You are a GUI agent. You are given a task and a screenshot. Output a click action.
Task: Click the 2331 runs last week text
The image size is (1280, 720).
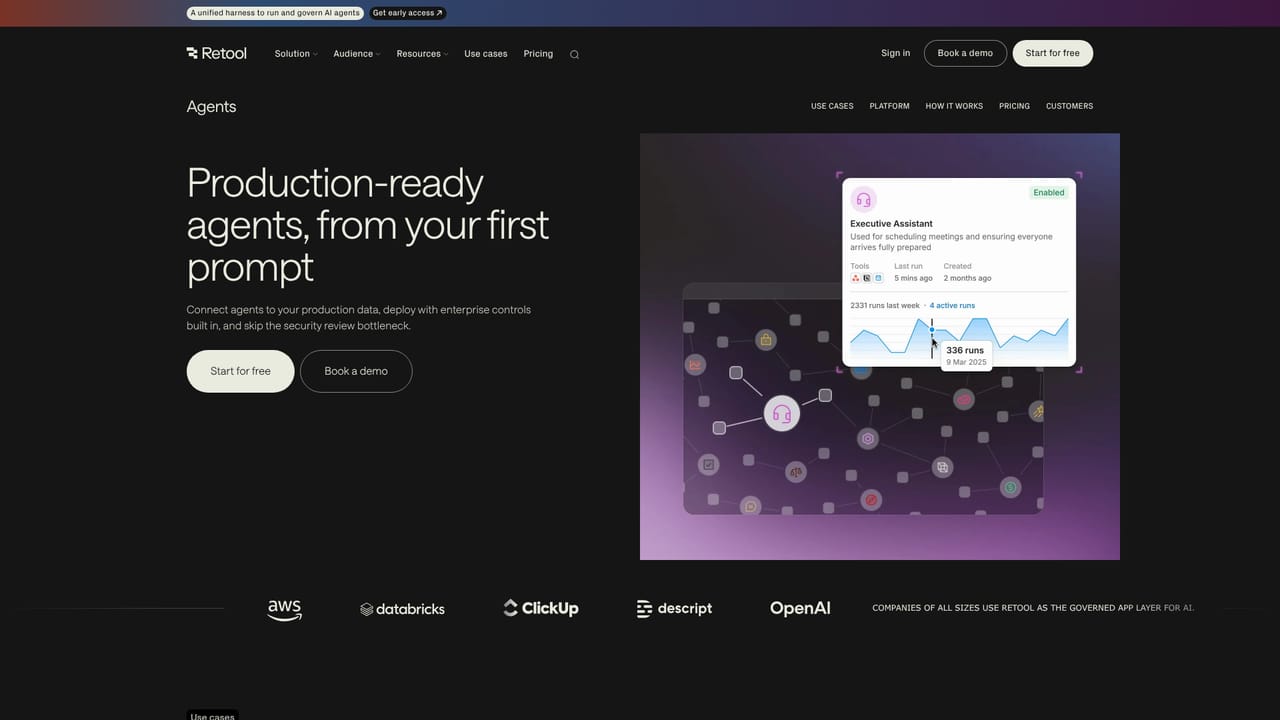pos(885,305)
